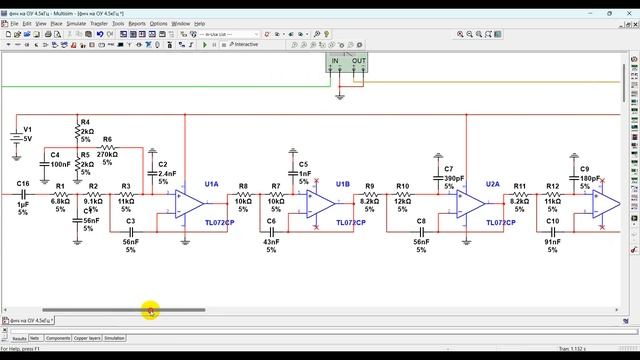The height and width of the screenshot is (360, 640).
Task: Zoom to fit sheet
Action: [x=489, y=34]
